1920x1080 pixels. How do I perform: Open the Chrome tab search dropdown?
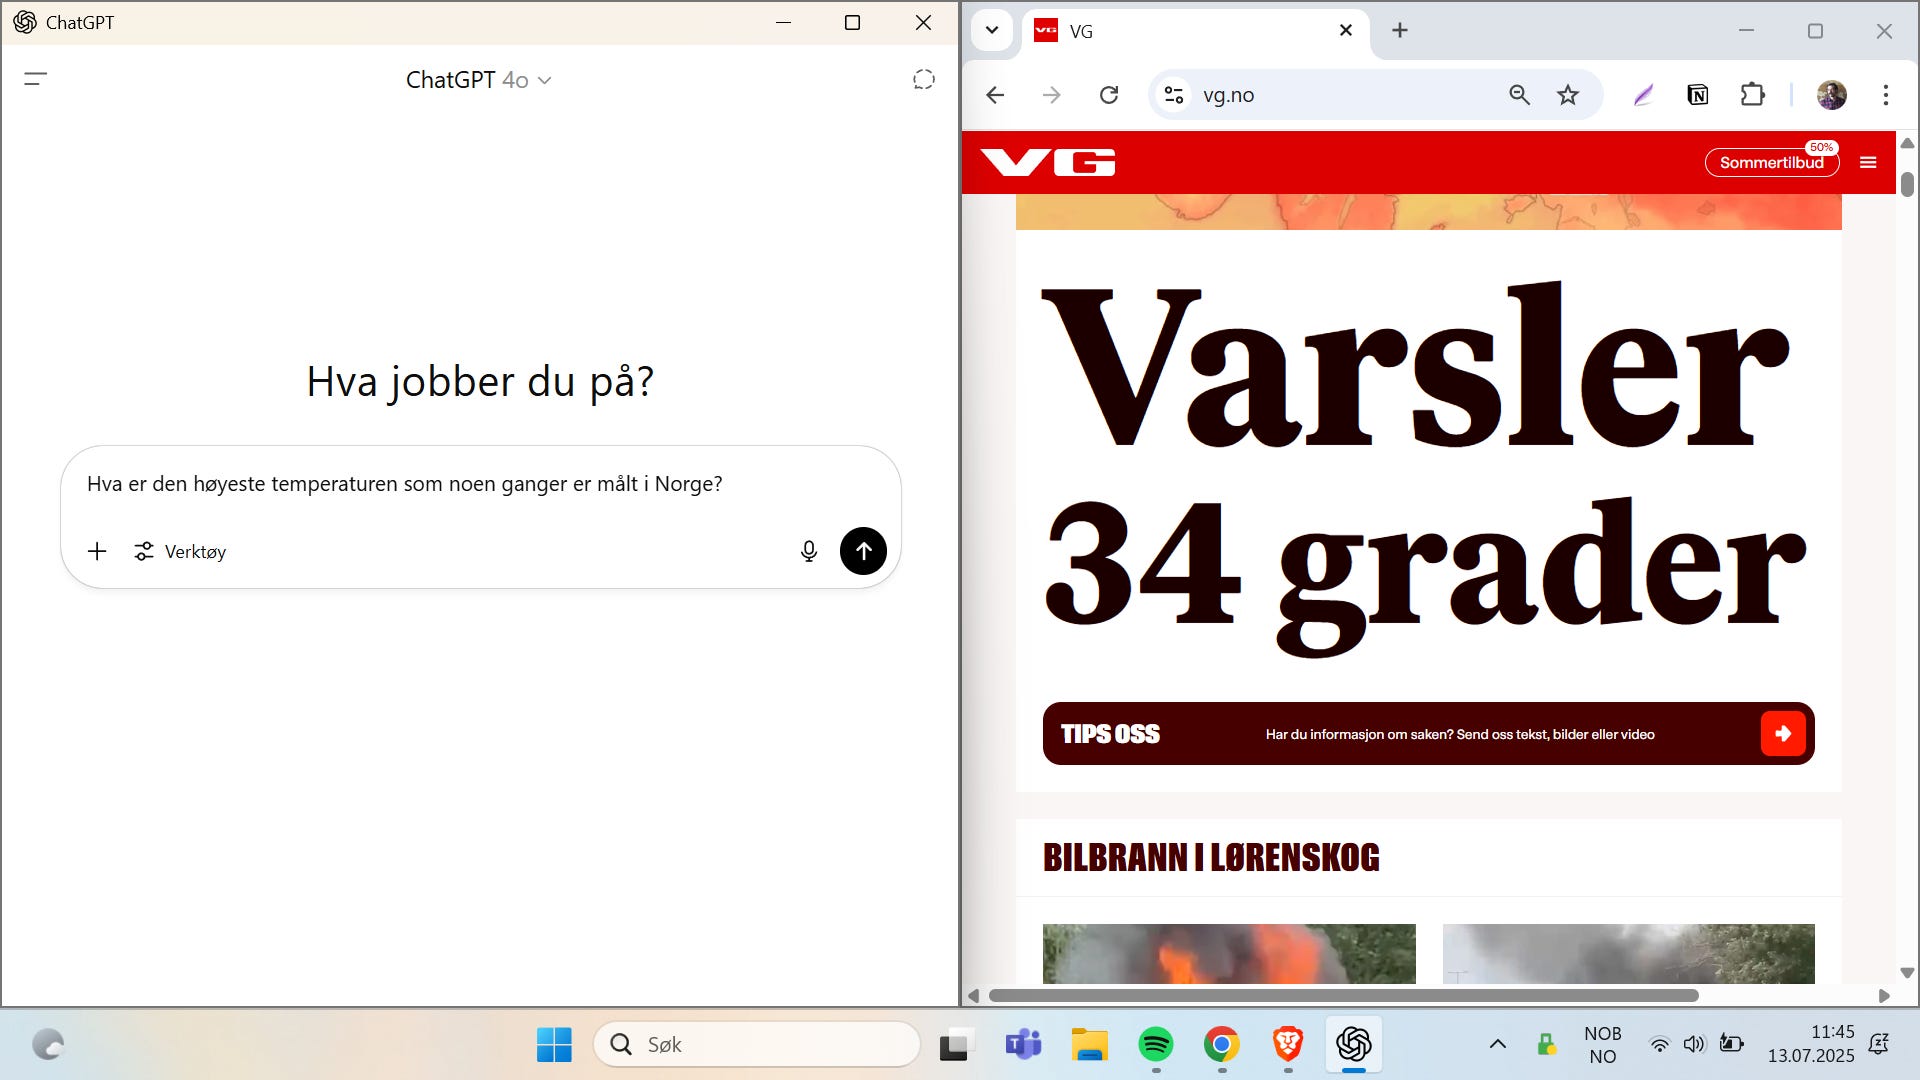point(991,30)
